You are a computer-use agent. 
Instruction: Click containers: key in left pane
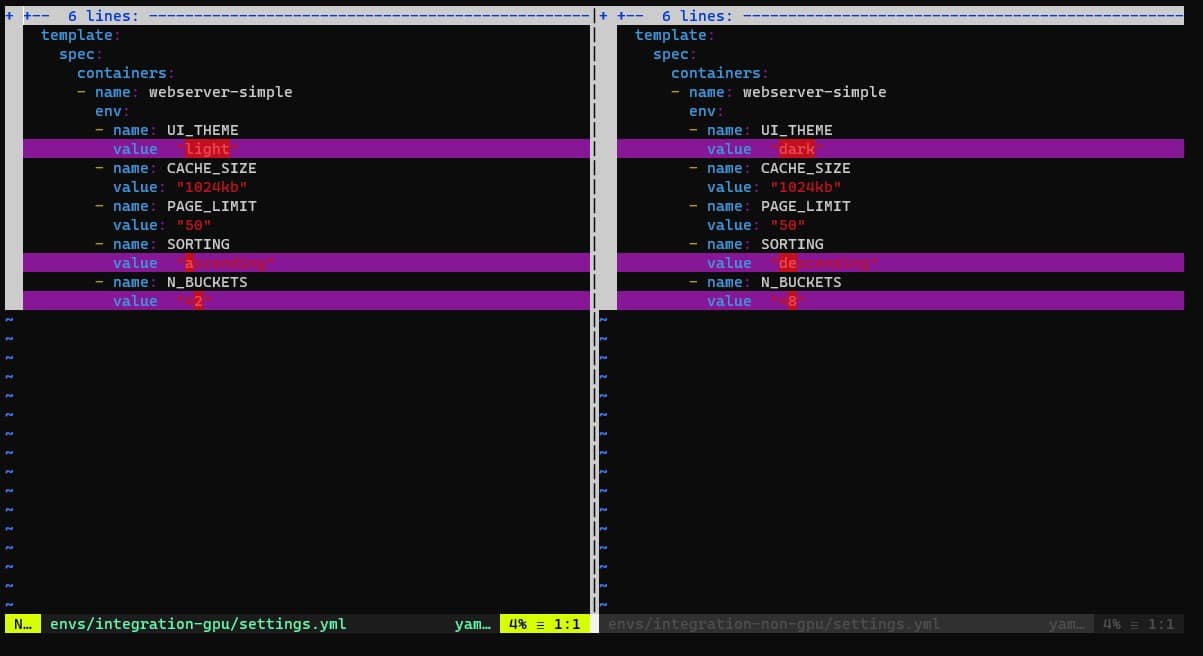(126, 73)
